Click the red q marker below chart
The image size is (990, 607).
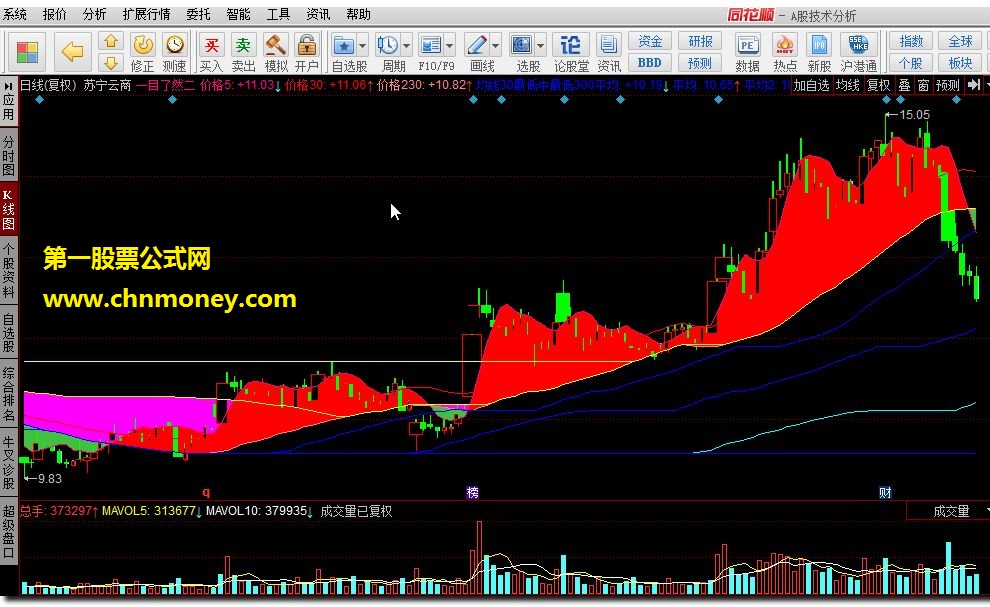pyautogui.click(x=206, y=492)
